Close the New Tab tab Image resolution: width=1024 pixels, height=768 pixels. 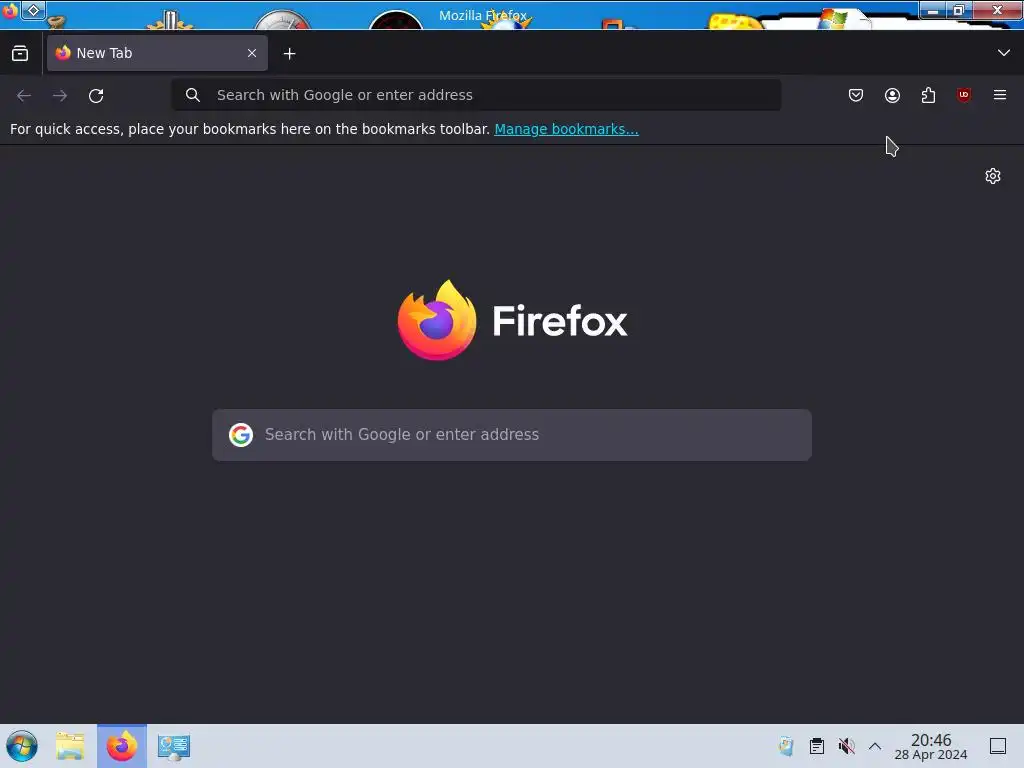click(252, 53)
